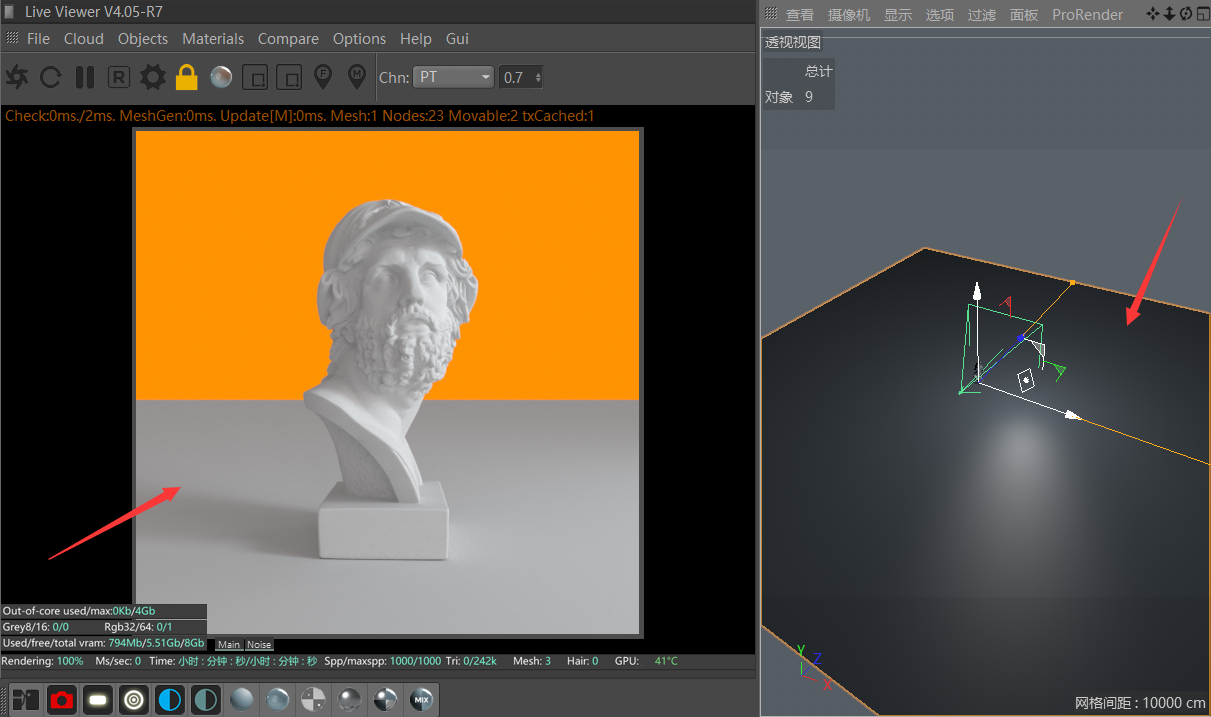Open 查看 menu in viewport

click(x=800, y=15)
